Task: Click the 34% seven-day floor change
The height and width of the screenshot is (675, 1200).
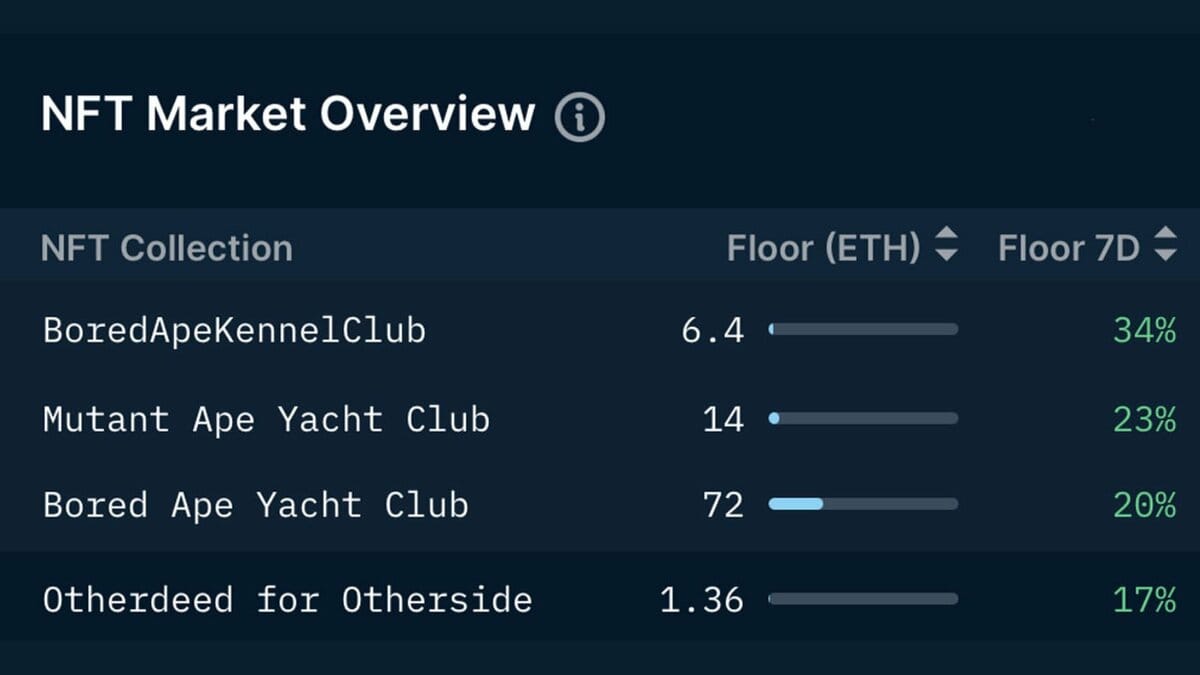Action: click(1144, 331)
